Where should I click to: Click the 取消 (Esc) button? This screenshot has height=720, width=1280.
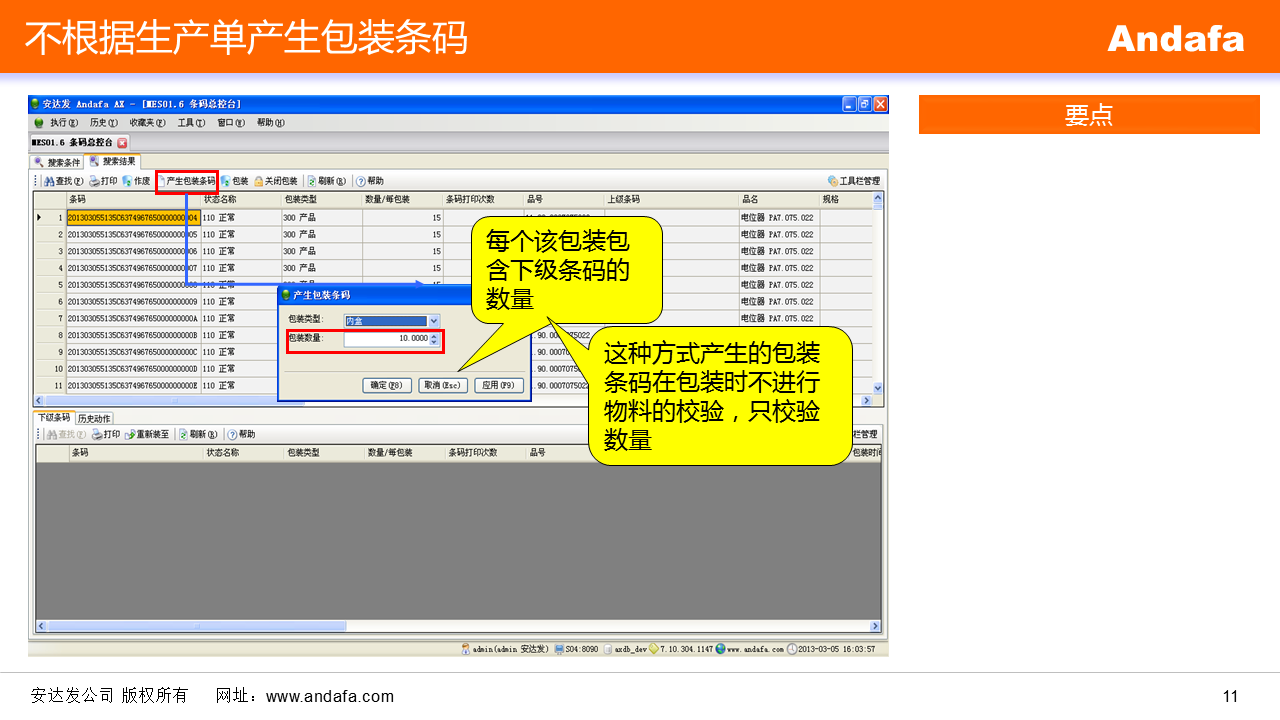point(442,385)
